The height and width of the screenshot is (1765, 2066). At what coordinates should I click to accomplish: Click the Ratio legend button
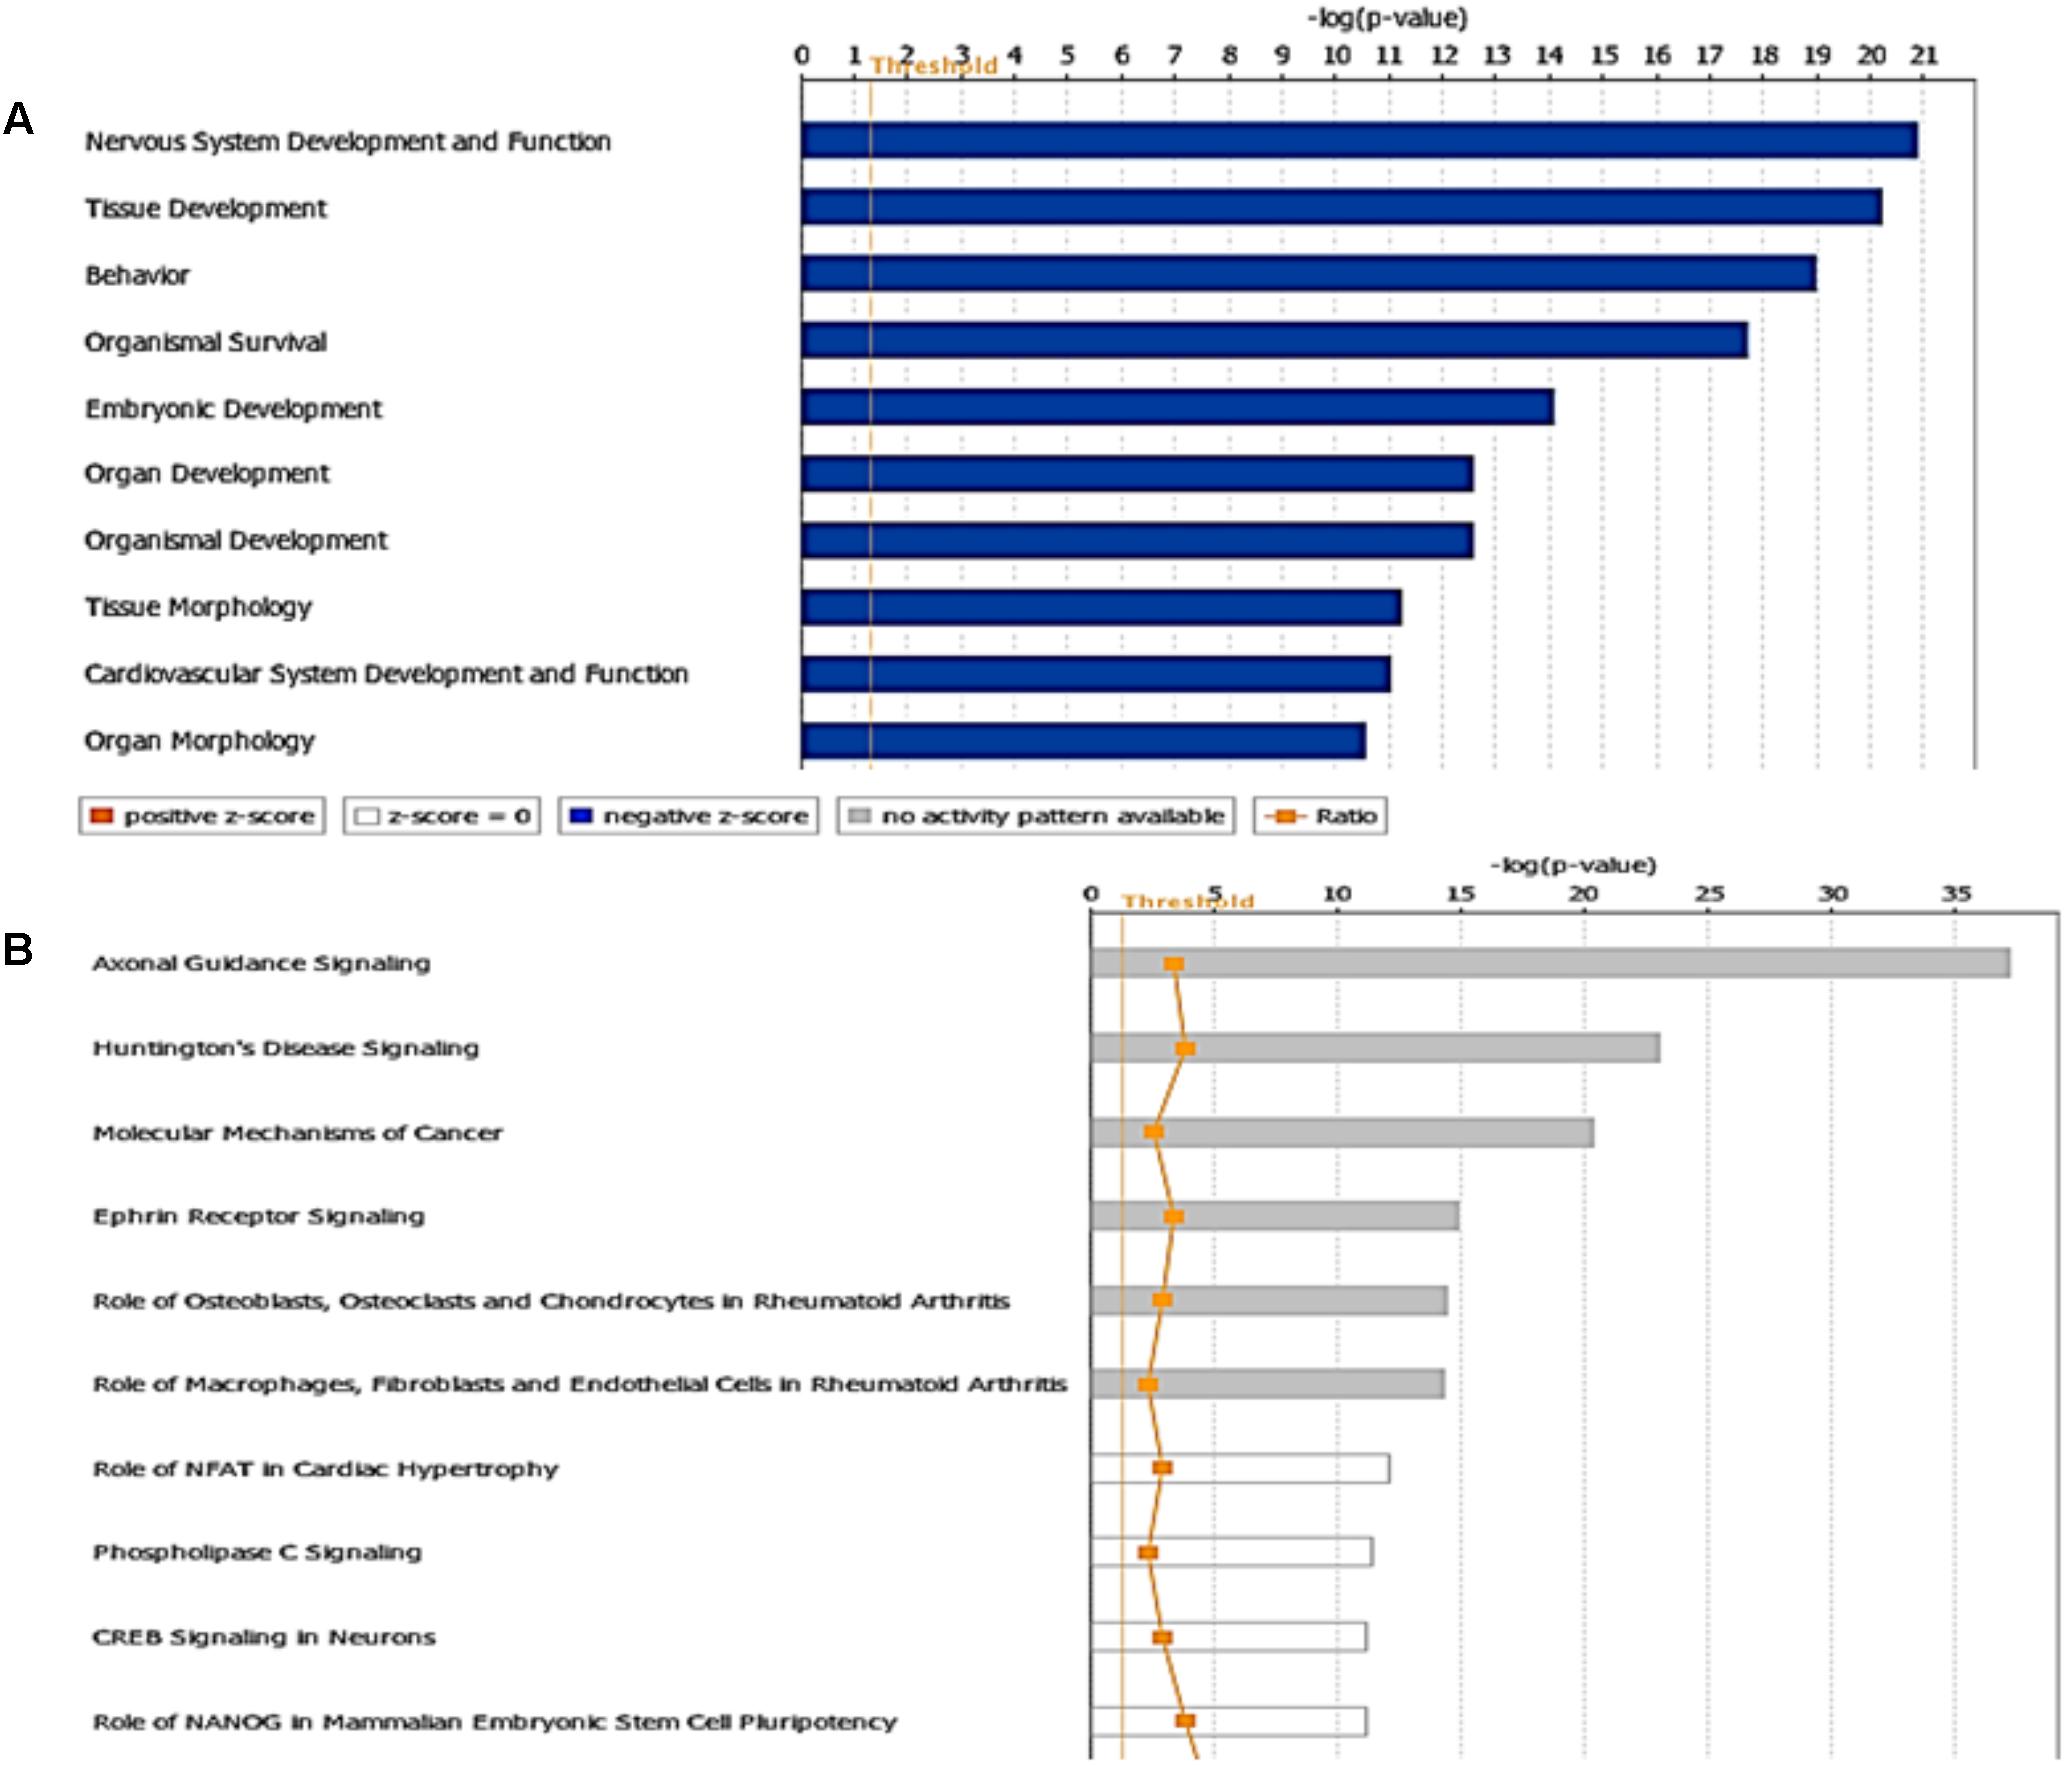tap(1320, 816)
